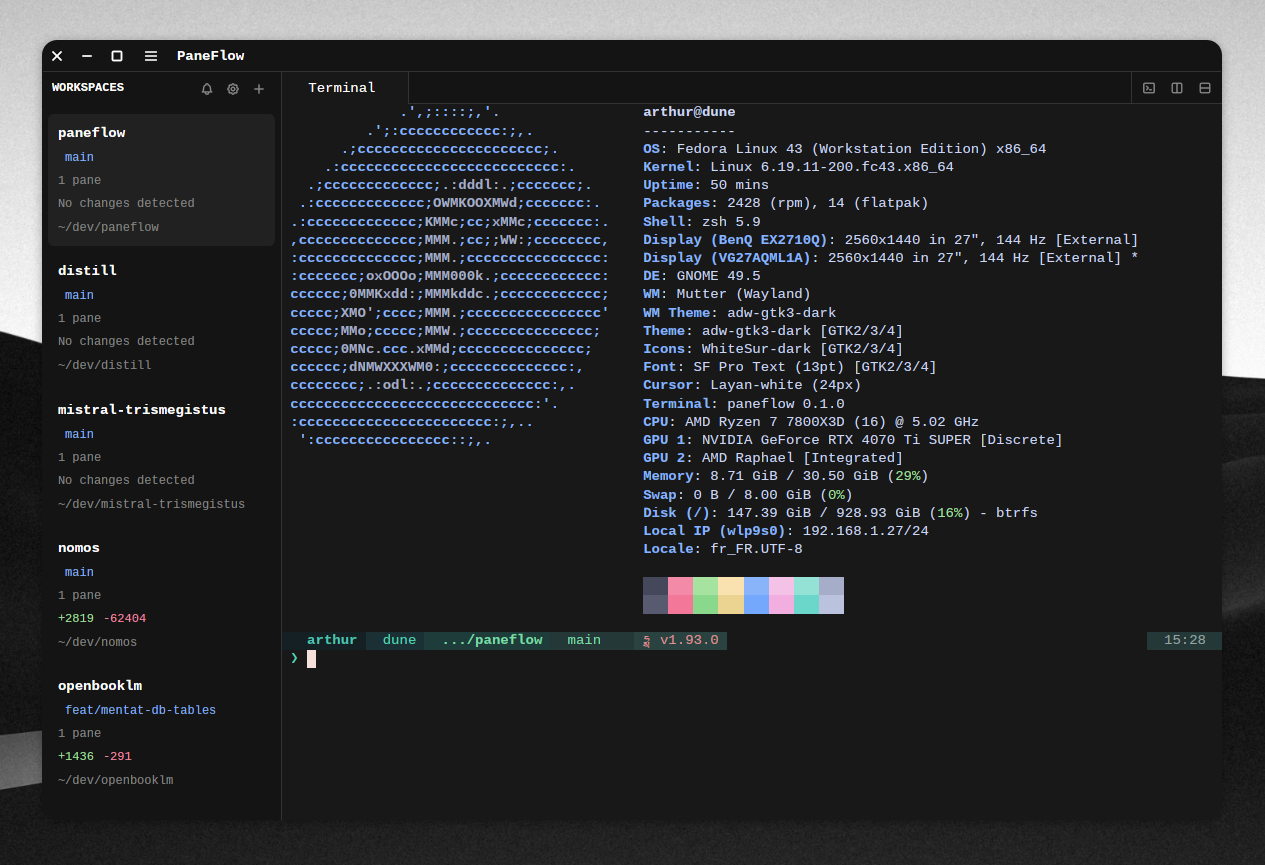Open a new terminal pane

pos(1148,88)
